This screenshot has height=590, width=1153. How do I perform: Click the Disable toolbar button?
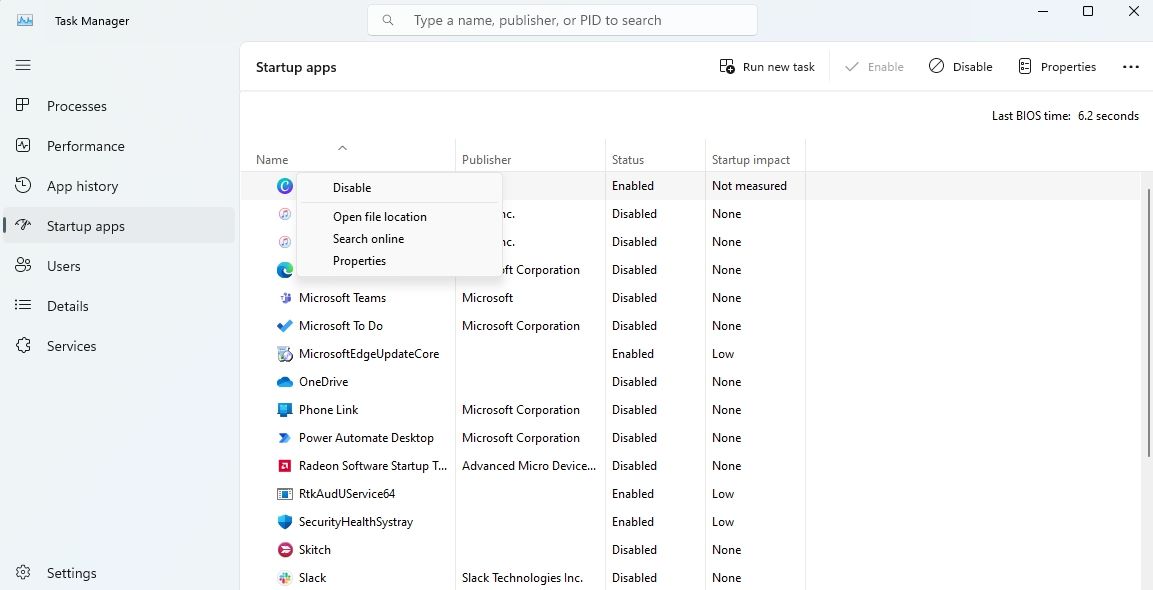959,66
